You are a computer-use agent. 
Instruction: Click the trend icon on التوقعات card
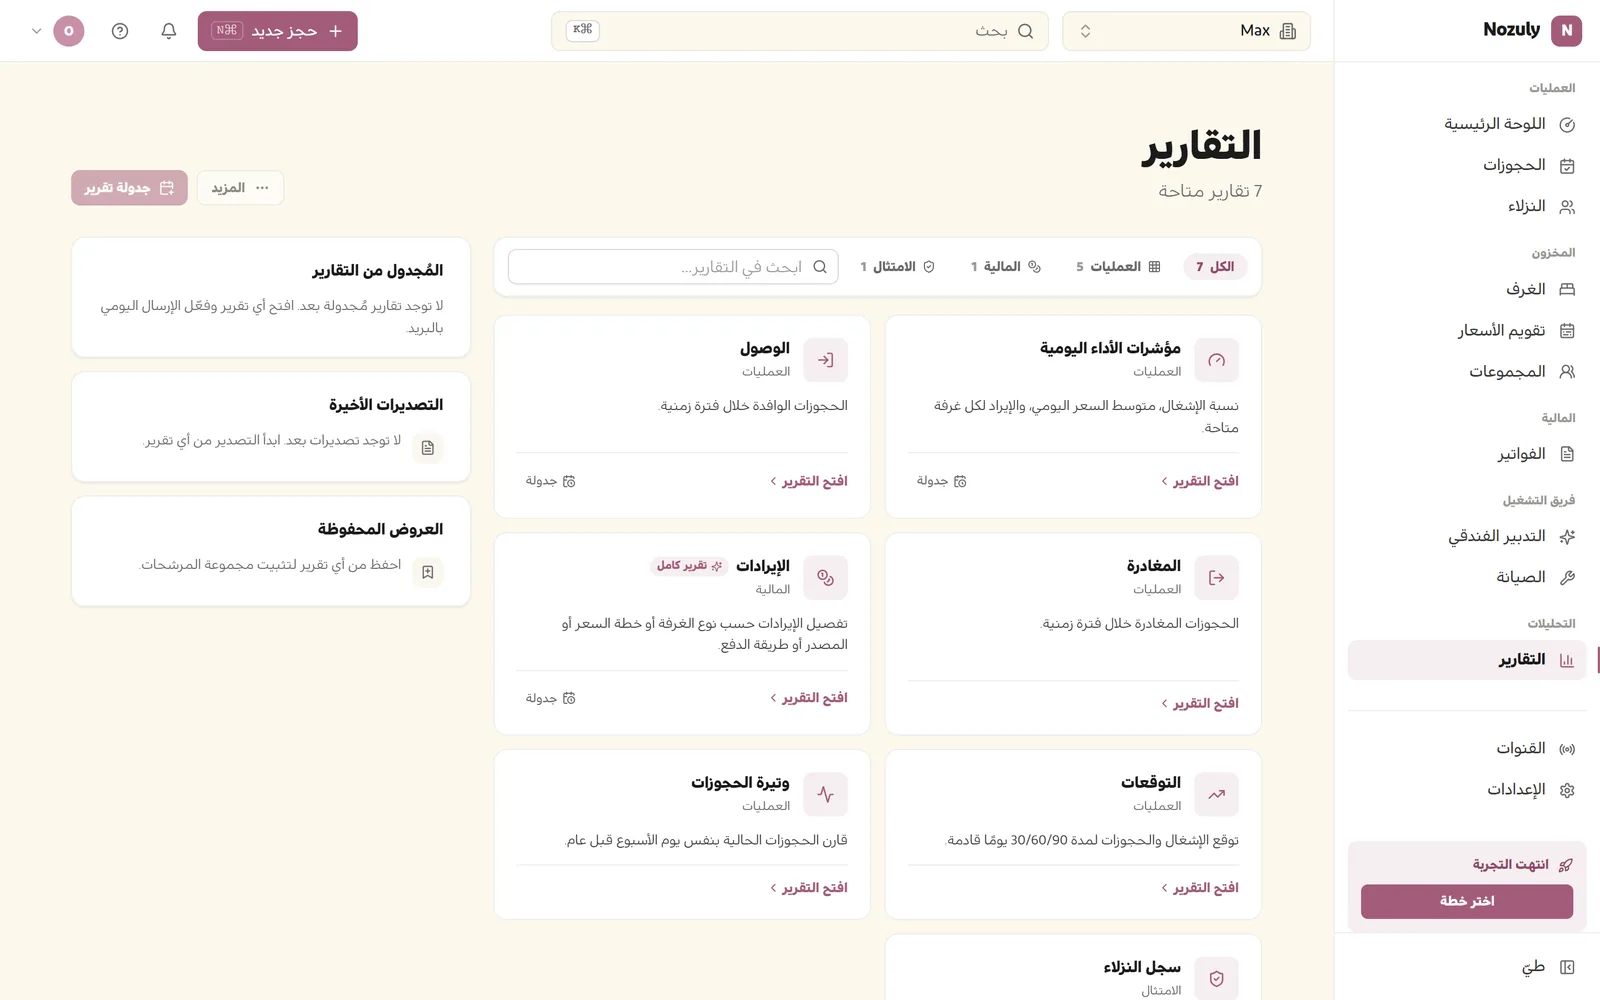(1216, 794)
